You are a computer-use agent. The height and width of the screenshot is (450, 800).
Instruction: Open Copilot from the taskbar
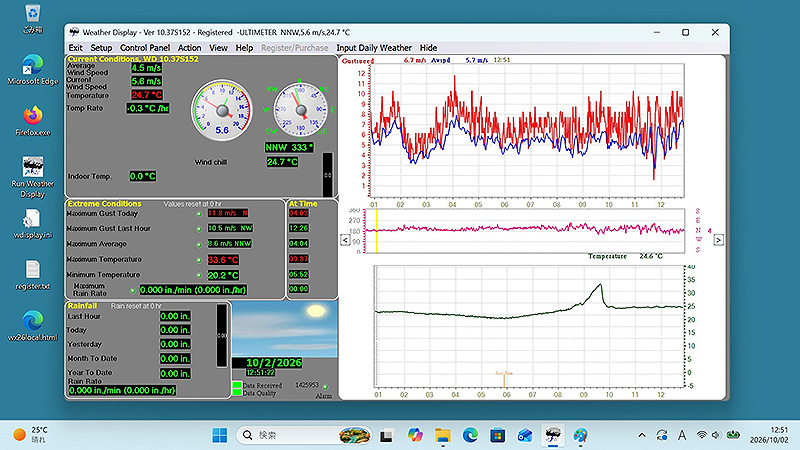415,435
